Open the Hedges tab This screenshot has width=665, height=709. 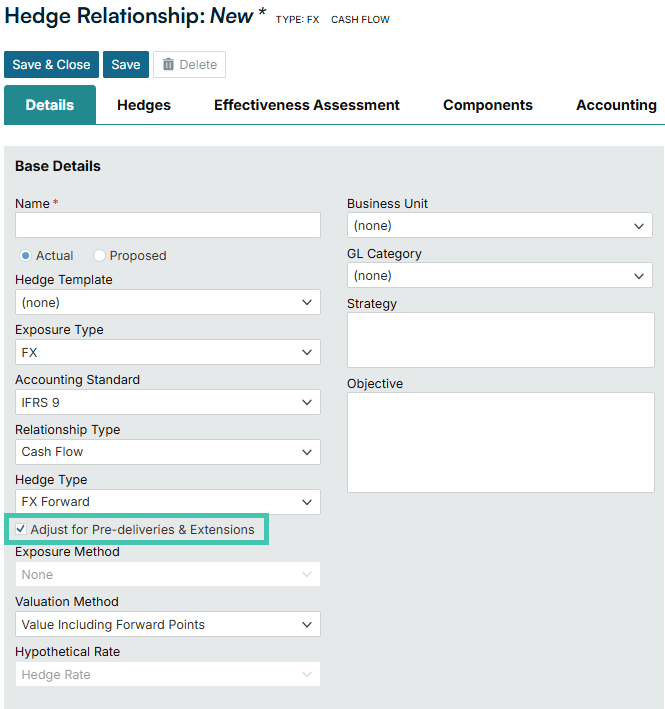144,105
